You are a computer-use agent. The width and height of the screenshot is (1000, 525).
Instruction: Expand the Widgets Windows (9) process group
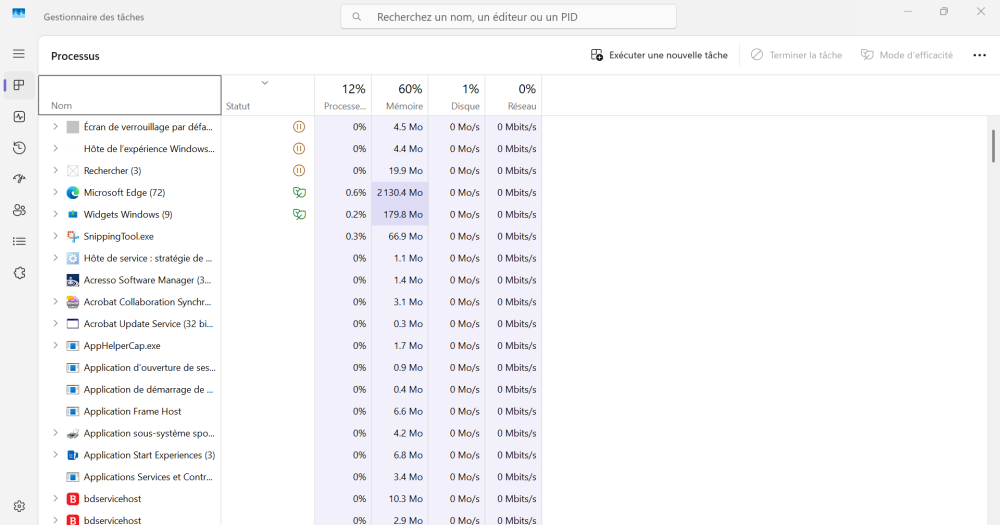55,214
